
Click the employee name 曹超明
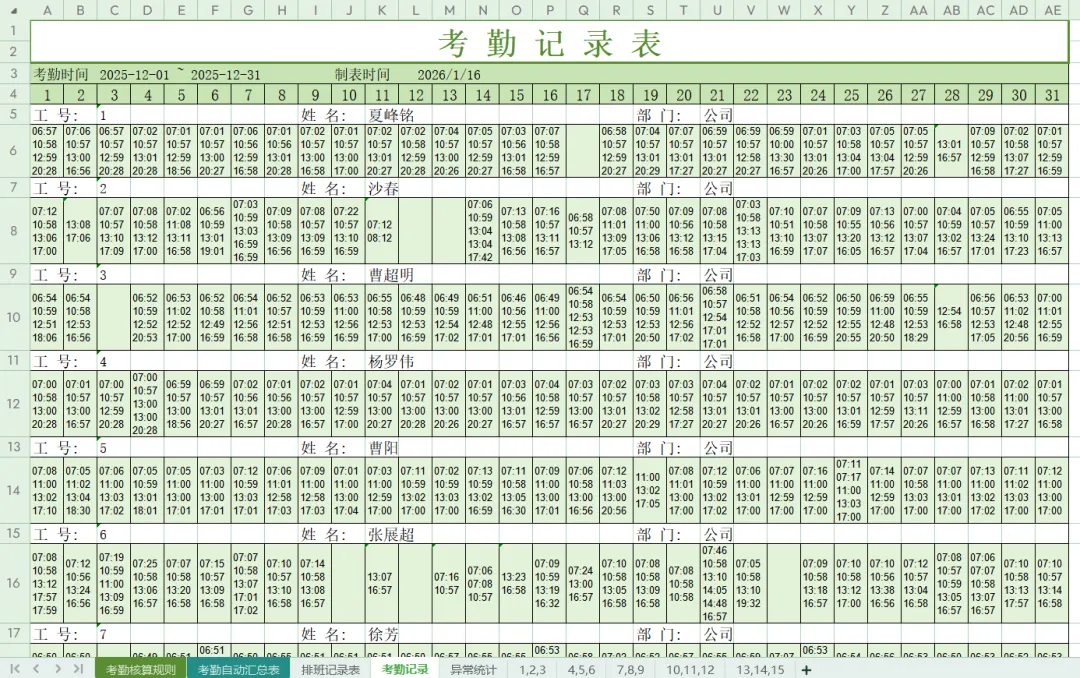(391, 275)
